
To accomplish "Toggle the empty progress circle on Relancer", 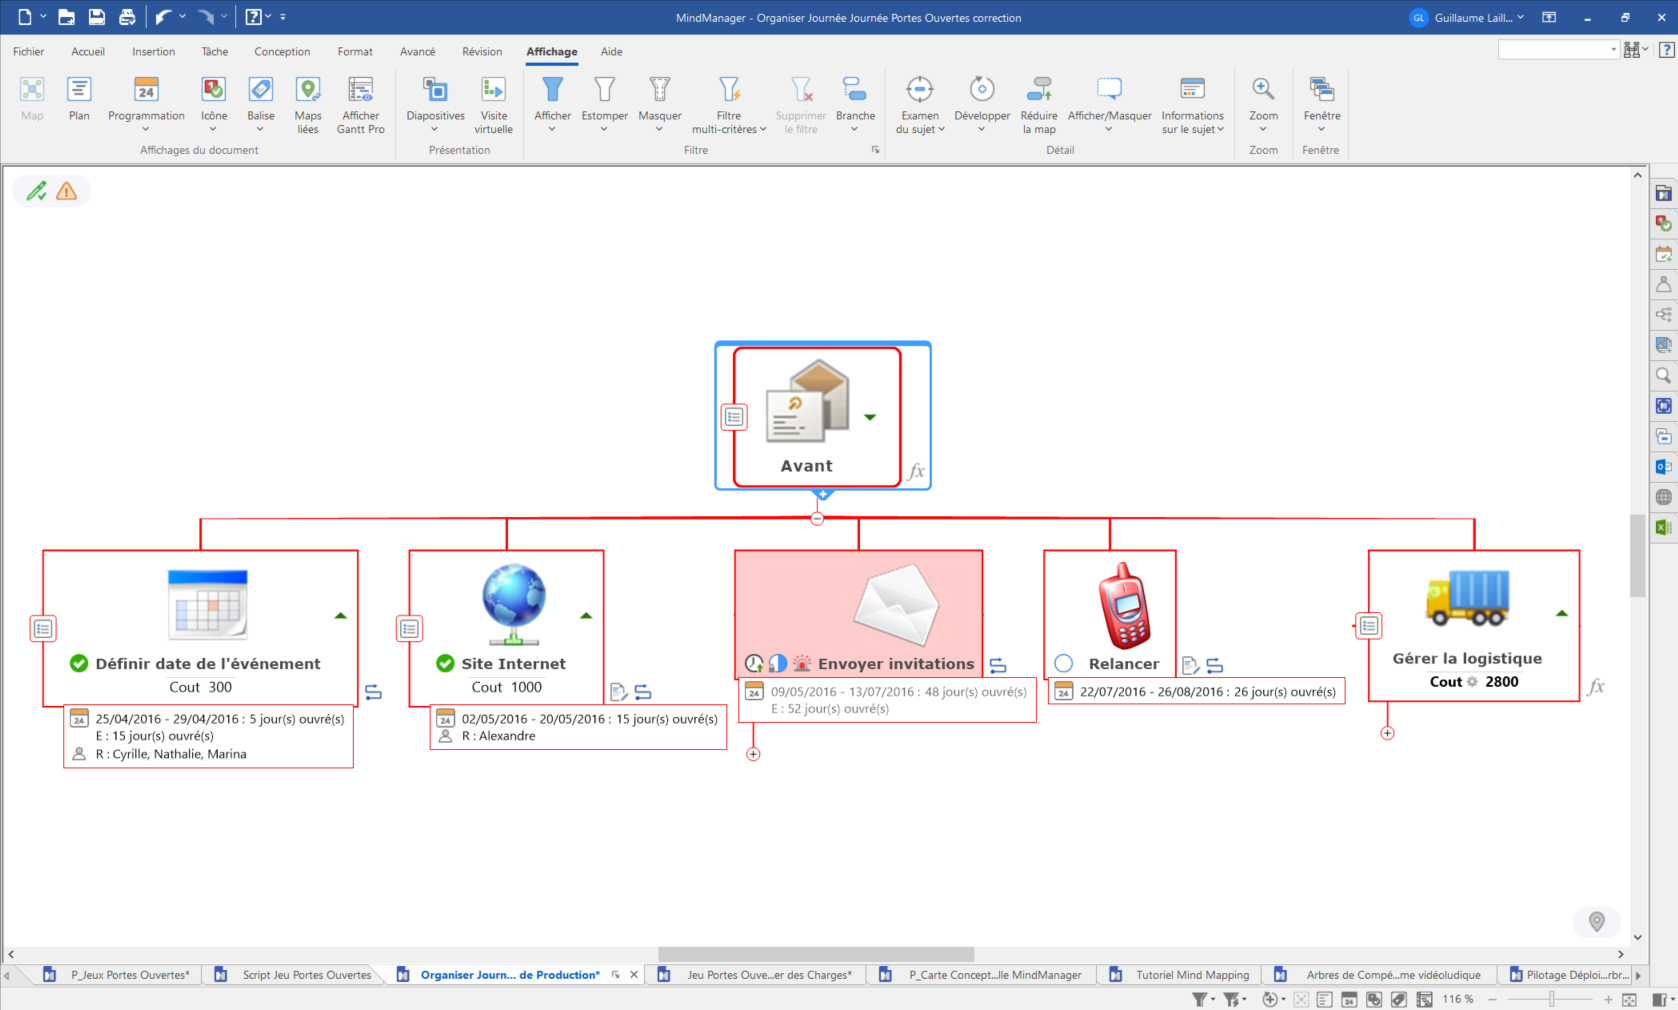I will [1064, 663].
